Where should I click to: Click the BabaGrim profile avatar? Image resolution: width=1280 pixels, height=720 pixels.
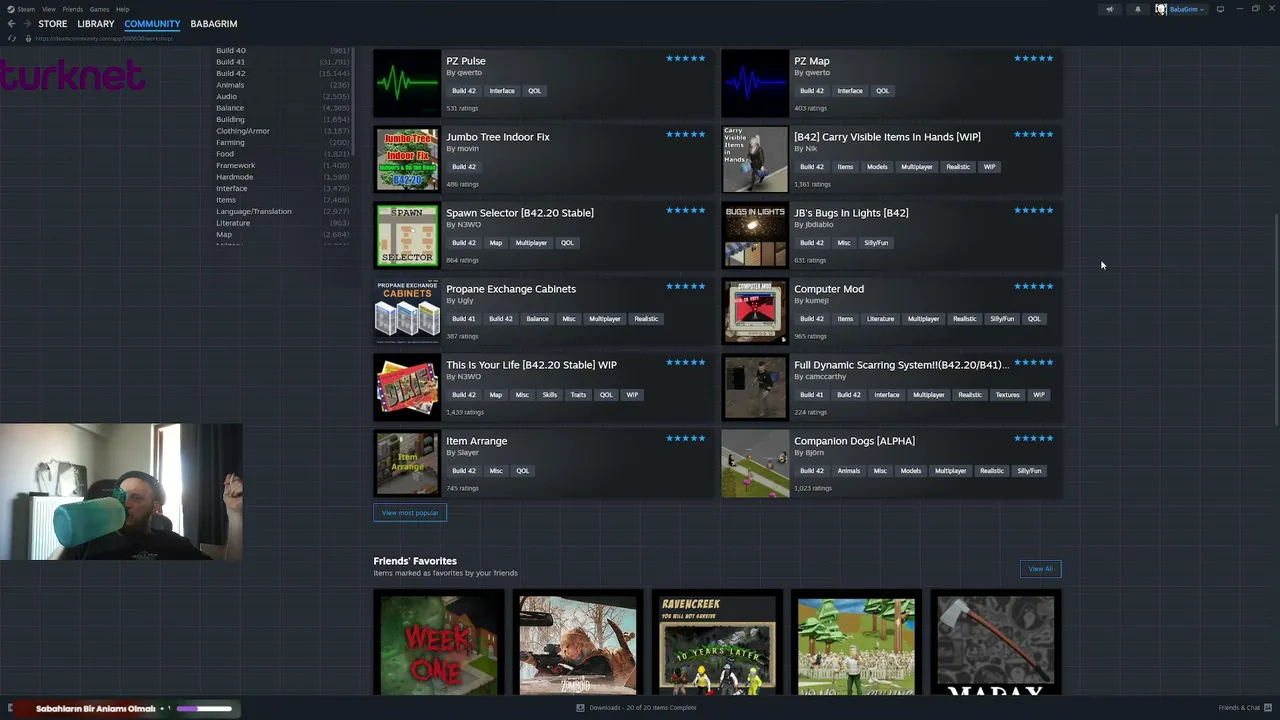tap(1161, 9)
